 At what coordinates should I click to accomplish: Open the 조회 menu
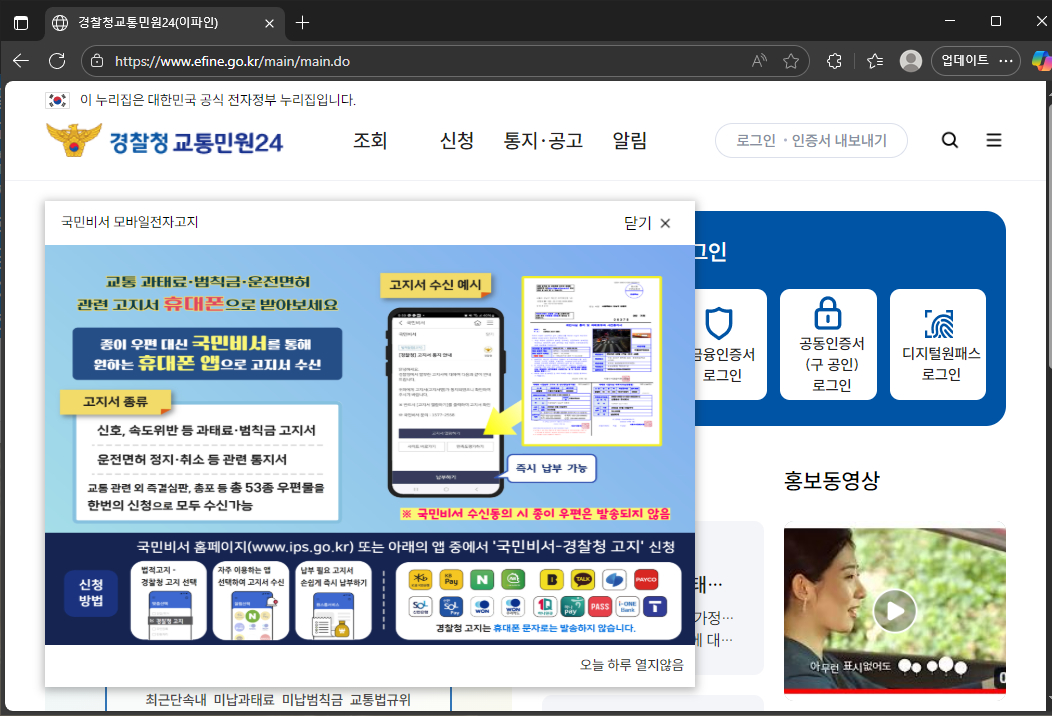point(370,140)
